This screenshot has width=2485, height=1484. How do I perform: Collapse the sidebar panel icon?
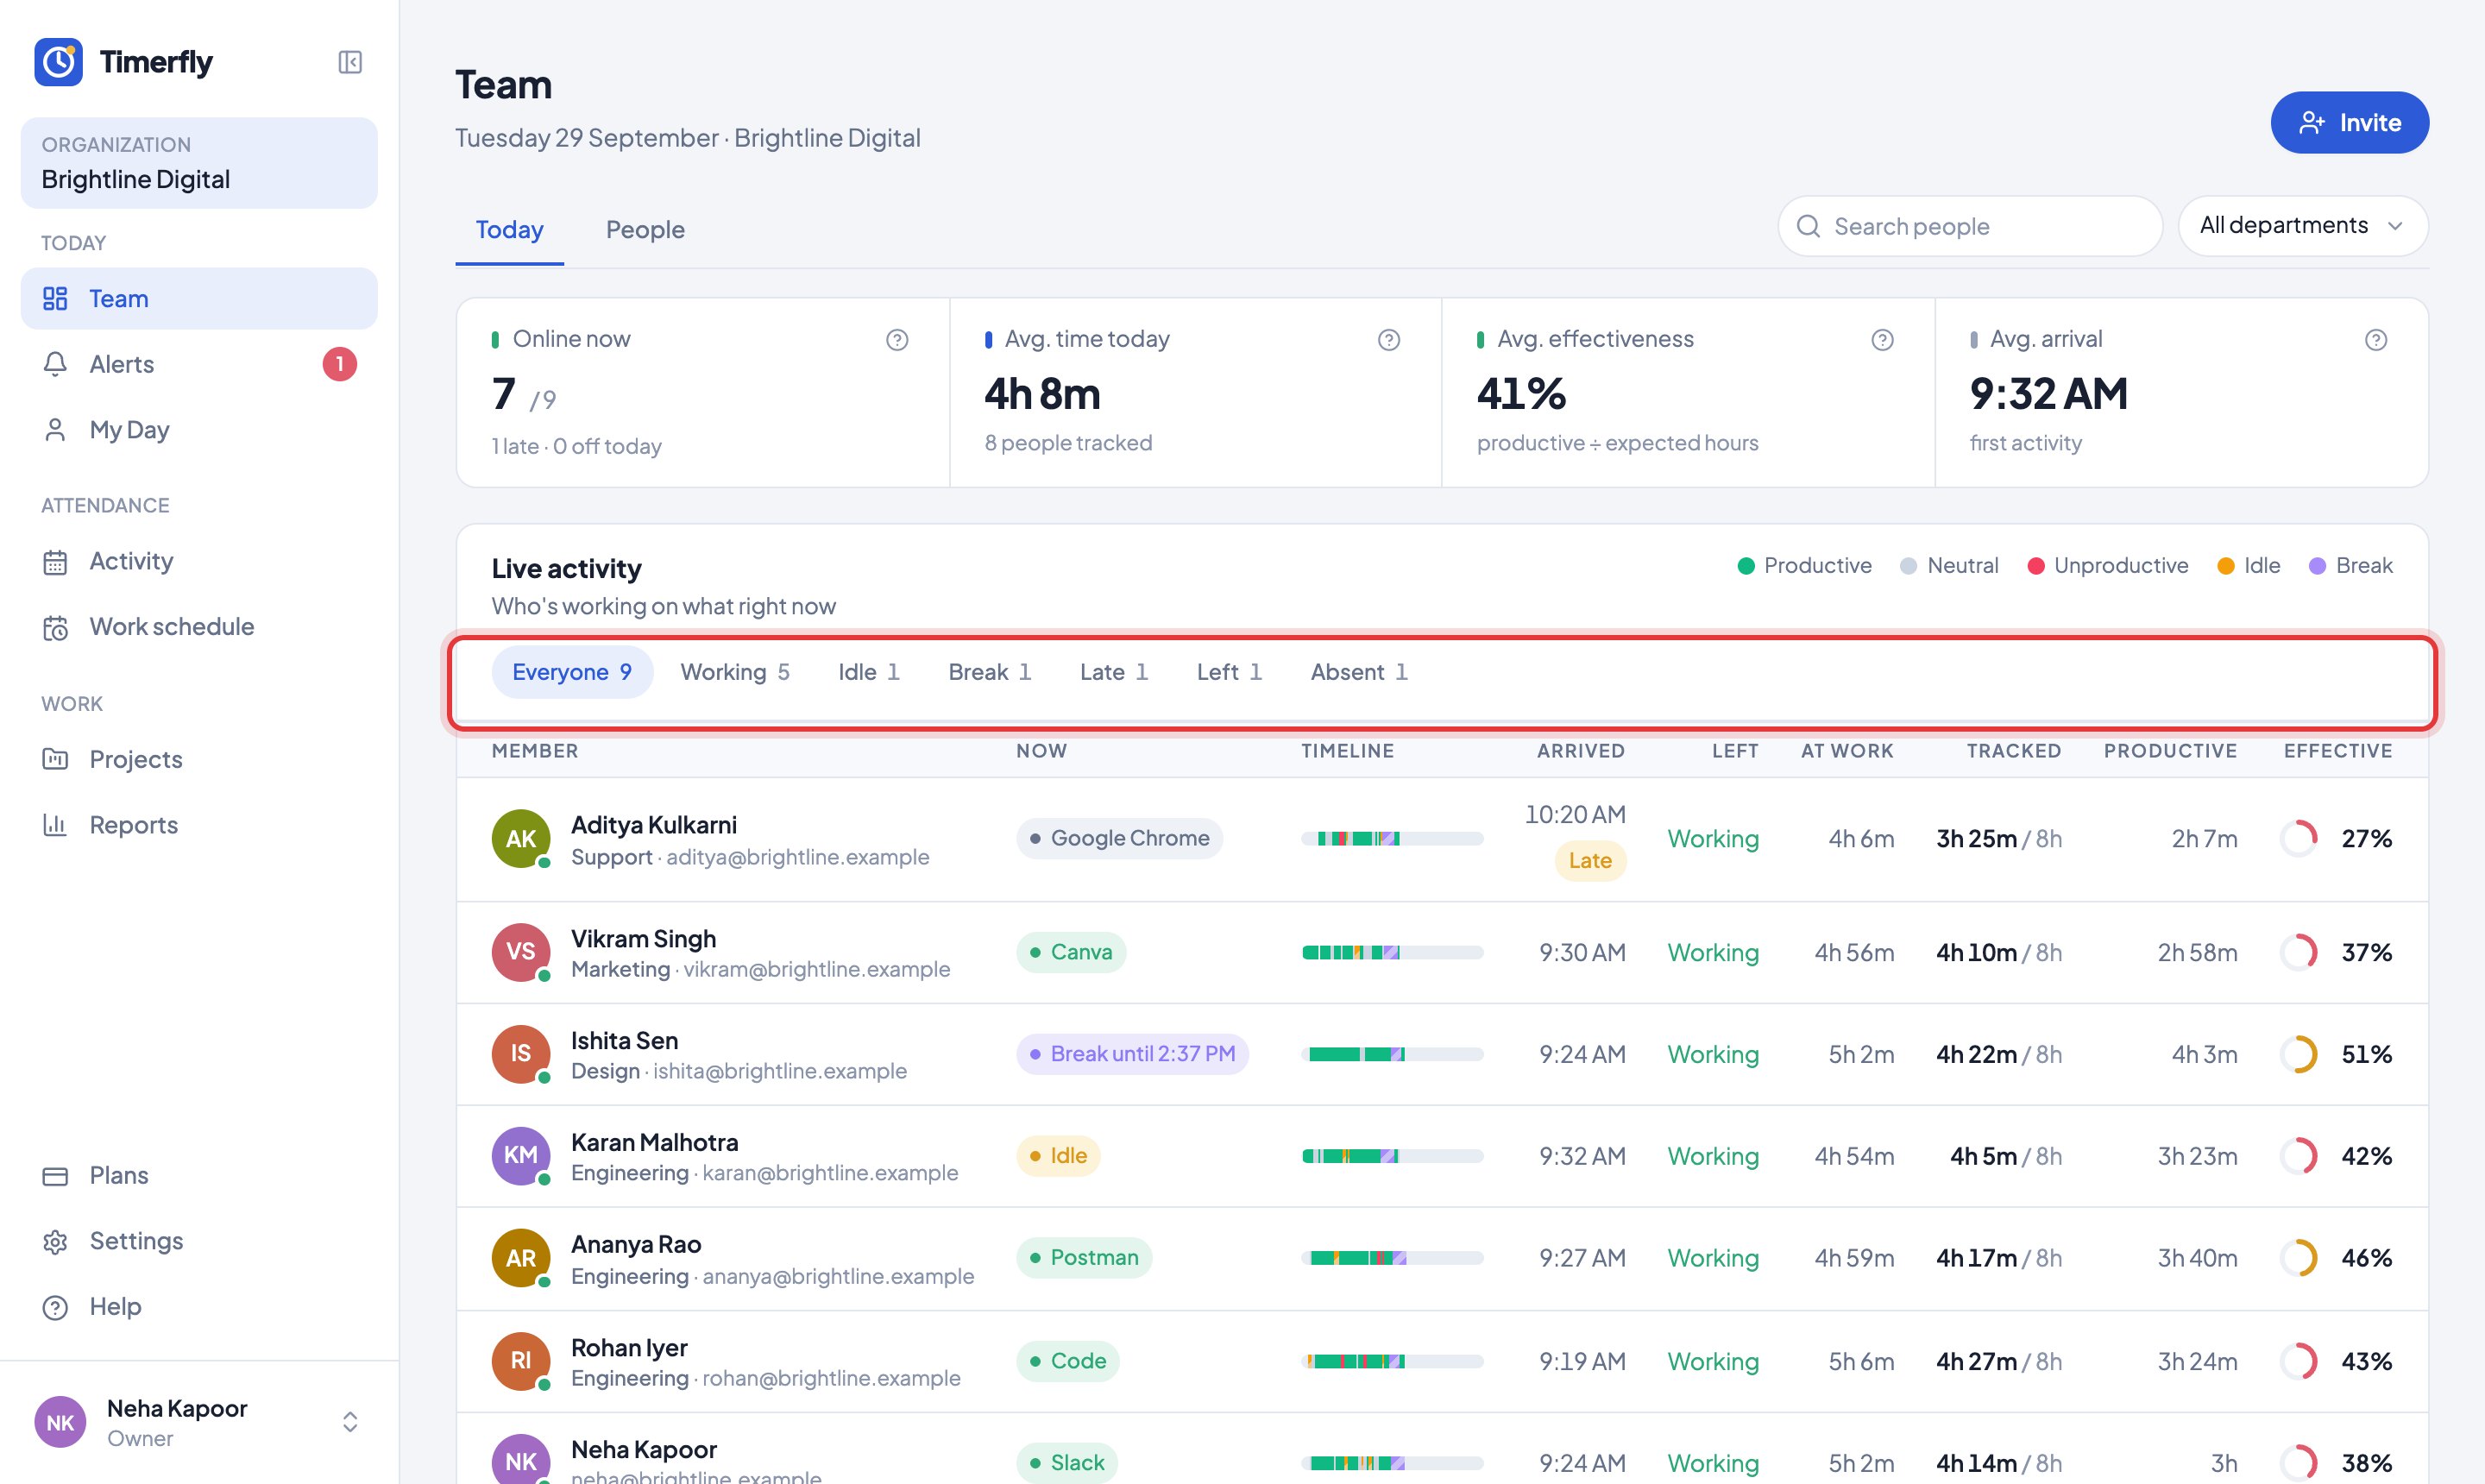coord(350,62)
